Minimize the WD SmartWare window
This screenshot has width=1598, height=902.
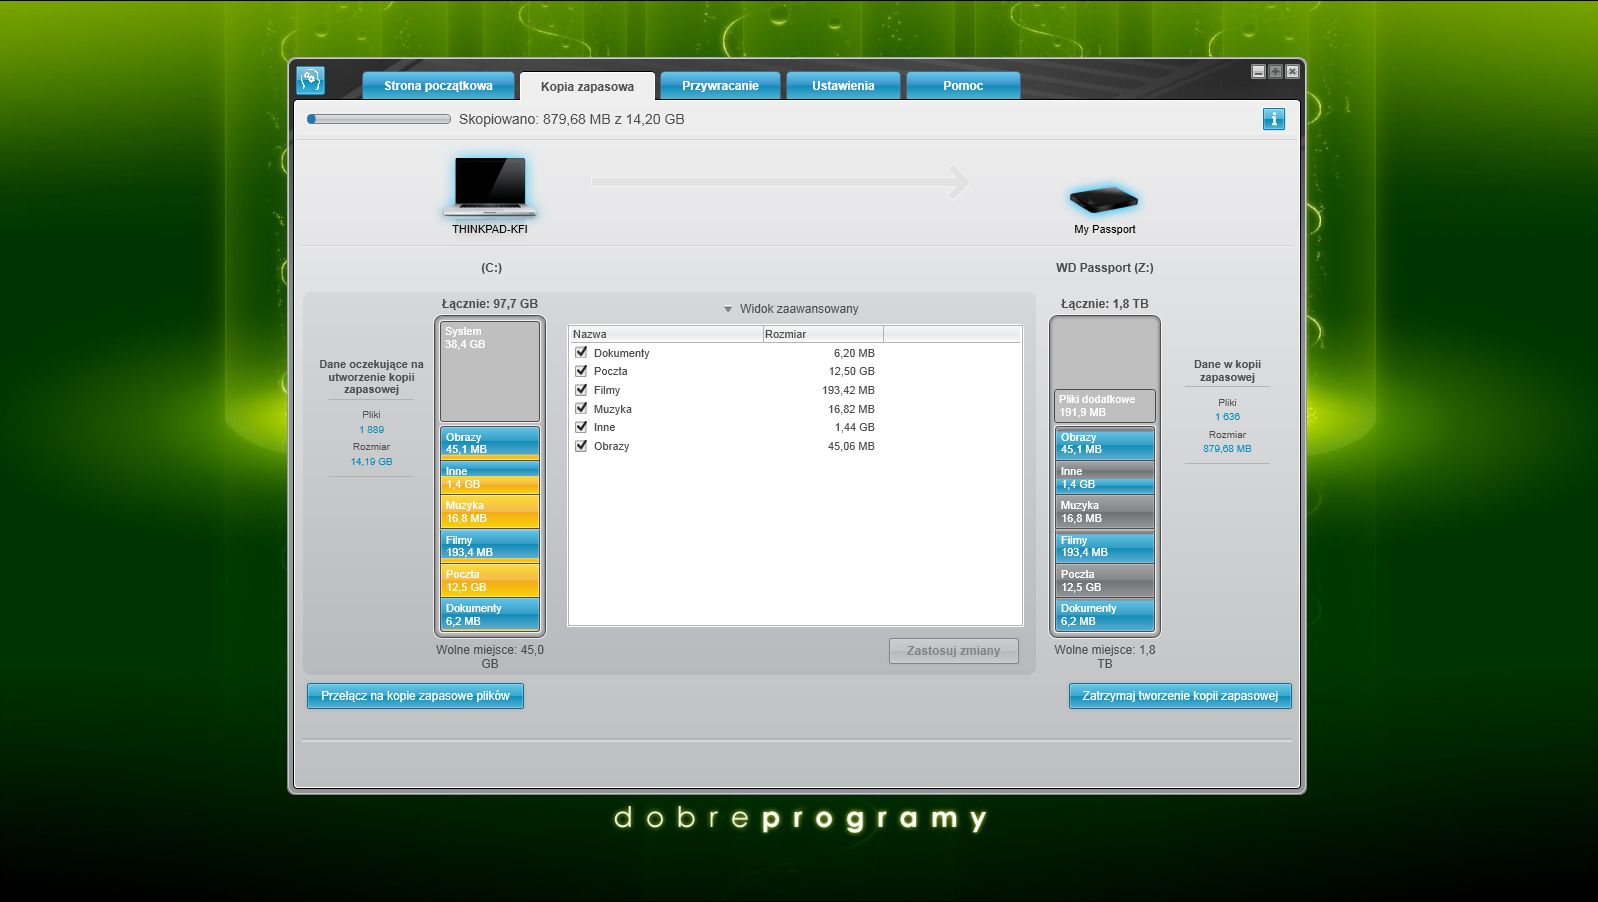click(x=1258, y=71)
